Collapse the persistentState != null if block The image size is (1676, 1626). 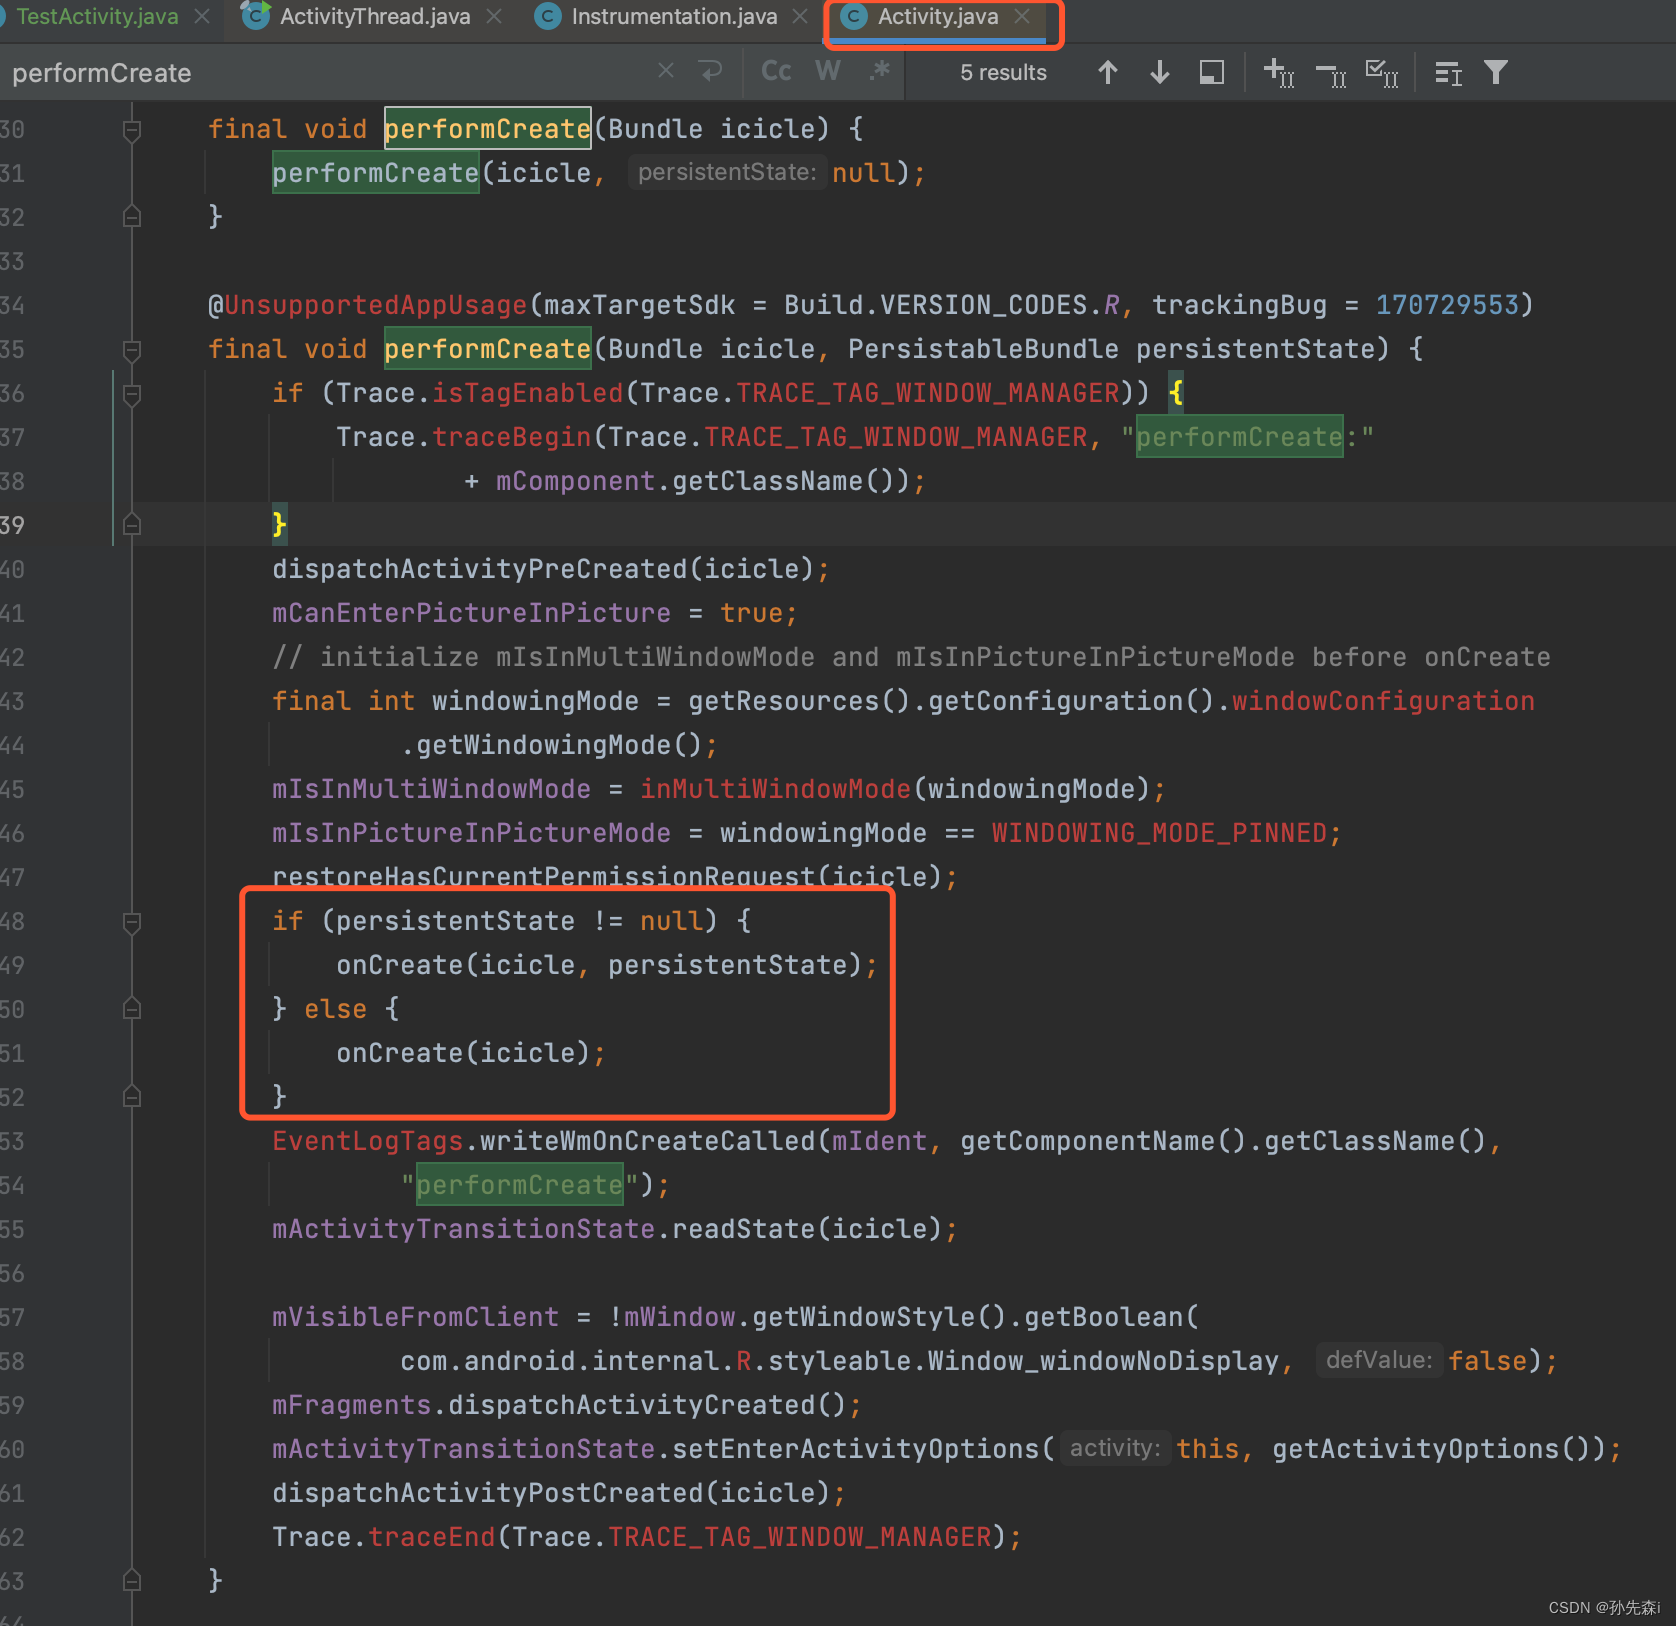point(132,922)
